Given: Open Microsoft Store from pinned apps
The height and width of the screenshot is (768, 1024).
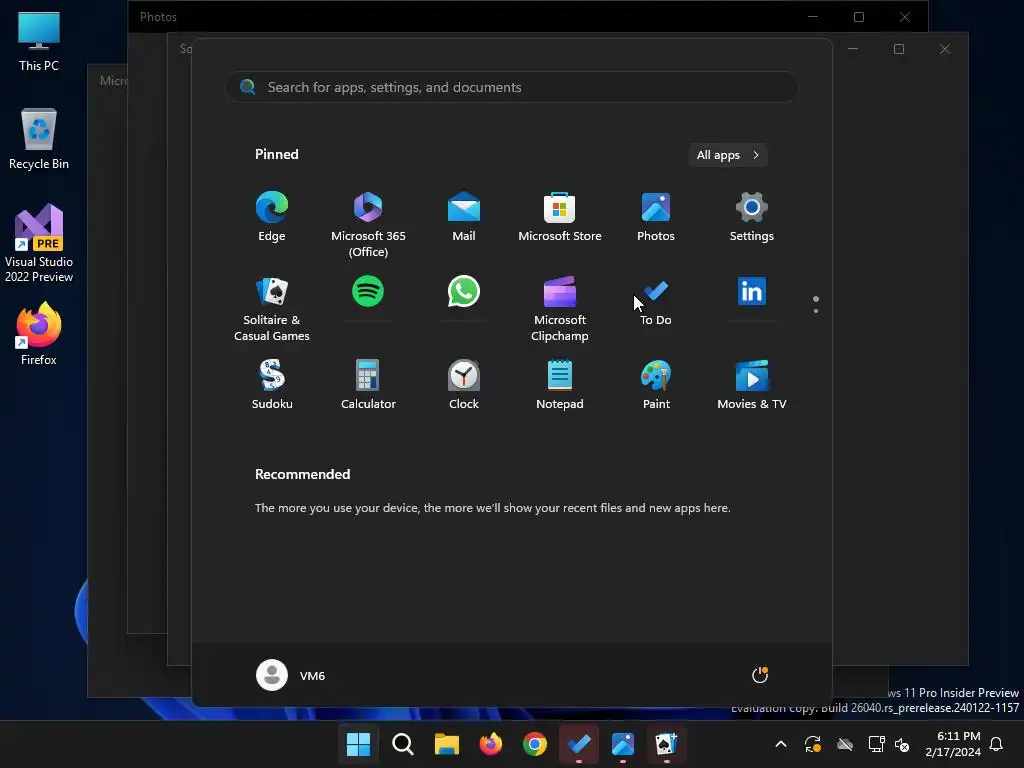Looking at the screenshot, I should tap(560, 217).
